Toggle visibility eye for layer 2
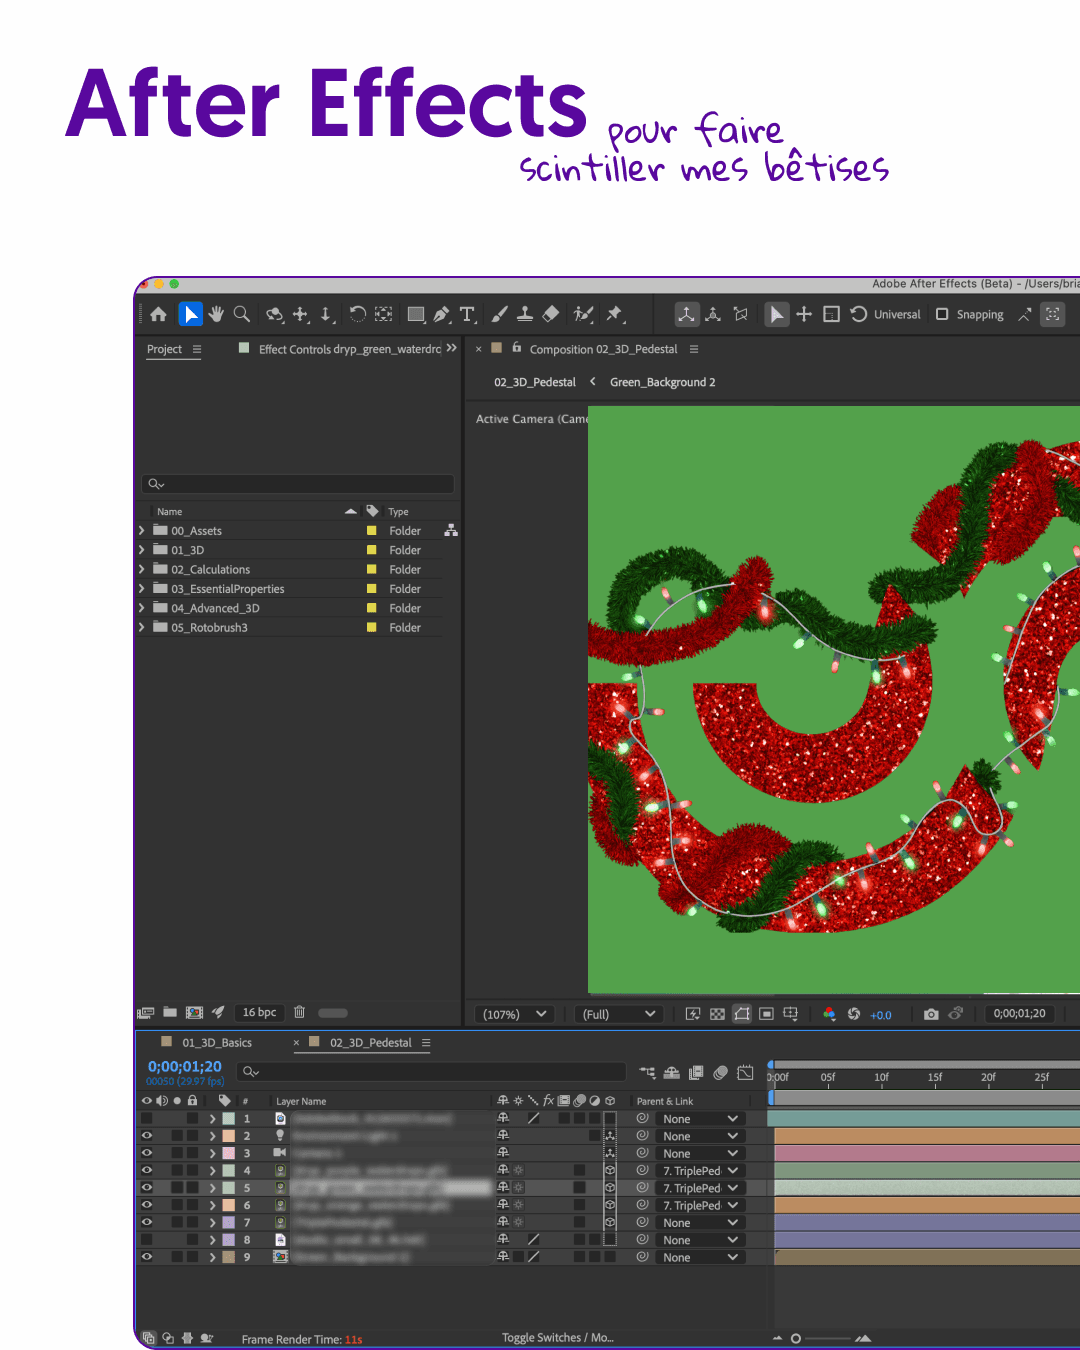 (x=147, y=1136)
